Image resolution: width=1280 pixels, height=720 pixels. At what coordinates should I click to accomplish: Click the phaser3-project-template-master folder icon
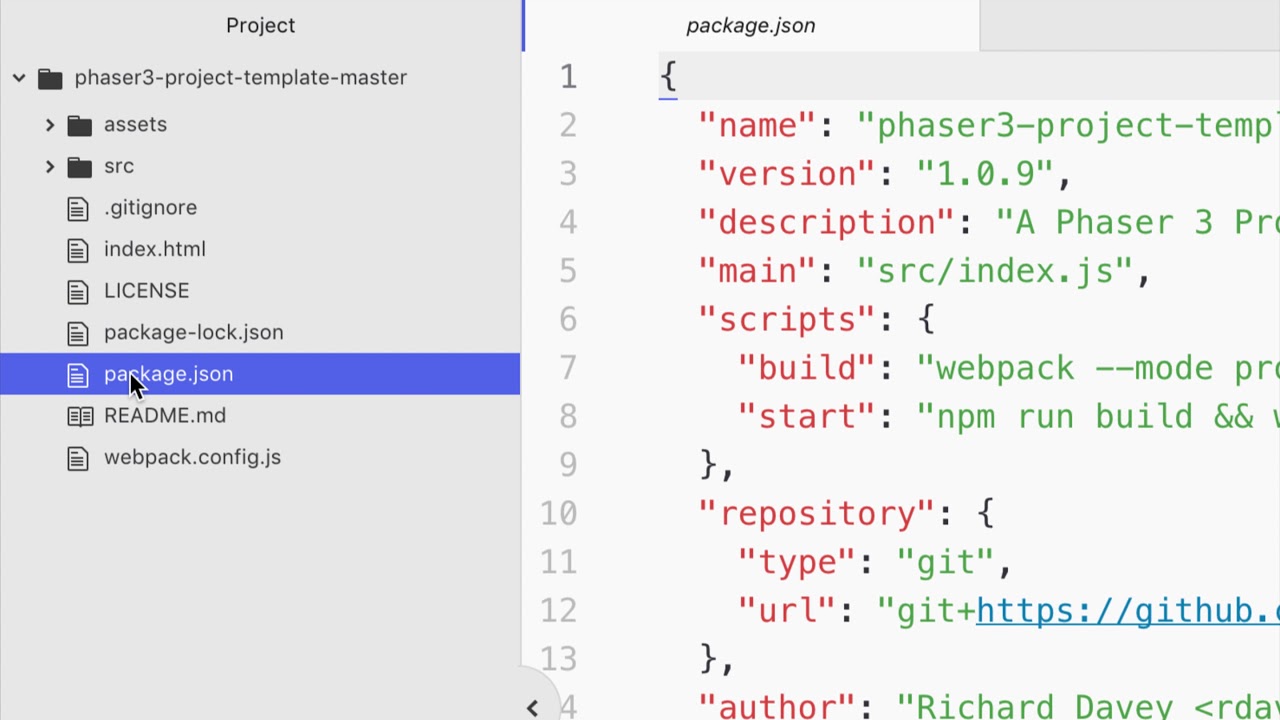click(50, 77)
